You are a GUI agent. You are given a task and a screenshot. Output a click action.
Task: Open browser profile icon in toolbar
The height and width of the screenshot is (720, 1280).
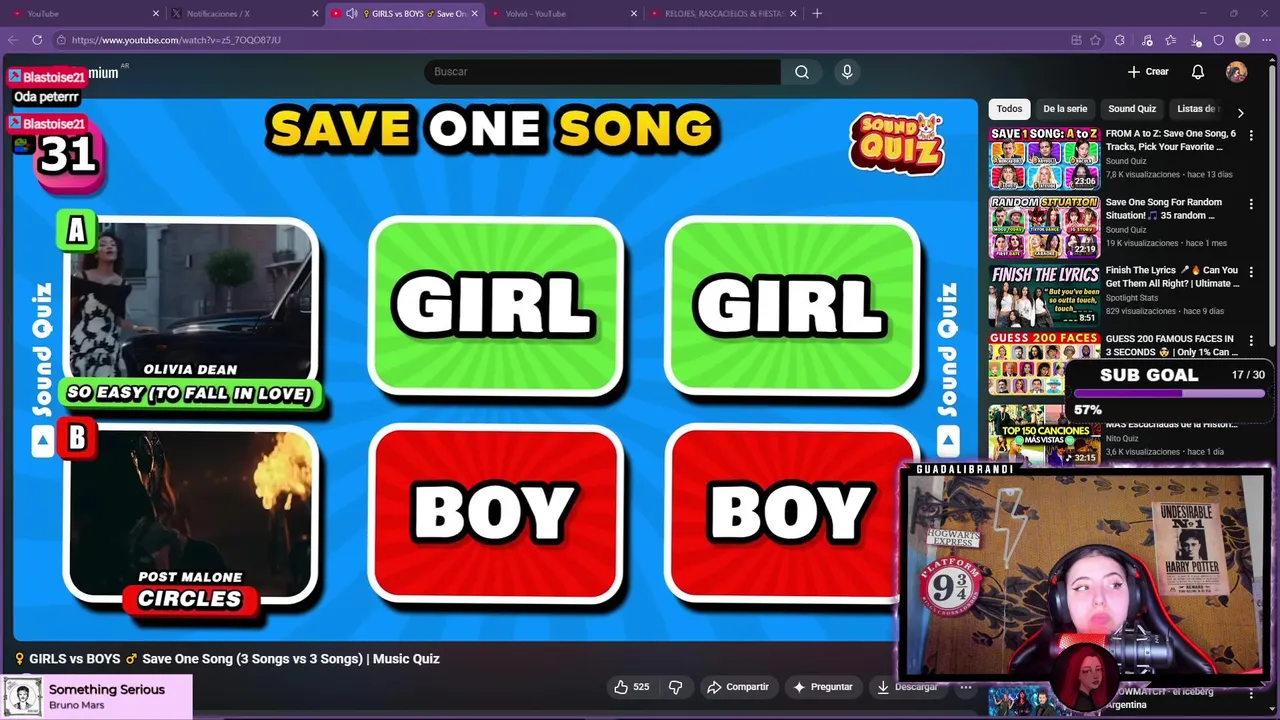coord(1243,40)
